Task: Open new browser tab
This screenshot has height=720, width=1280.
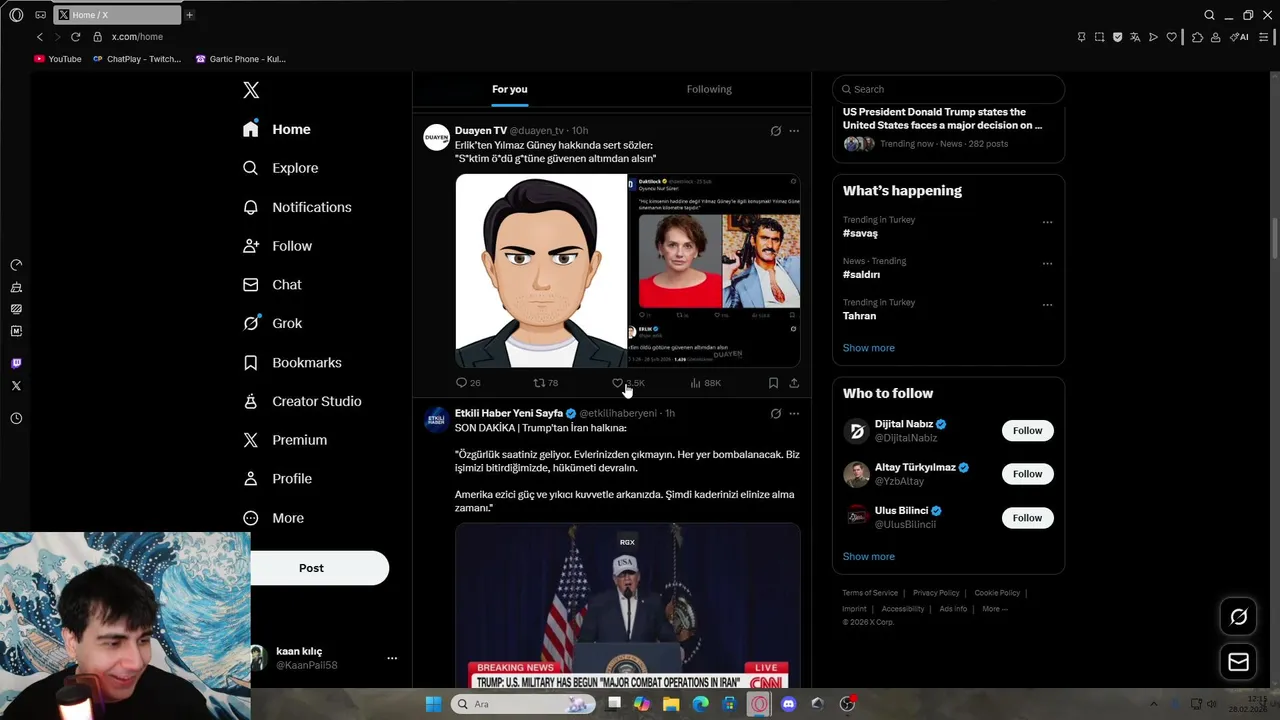Action: (189, 15)
